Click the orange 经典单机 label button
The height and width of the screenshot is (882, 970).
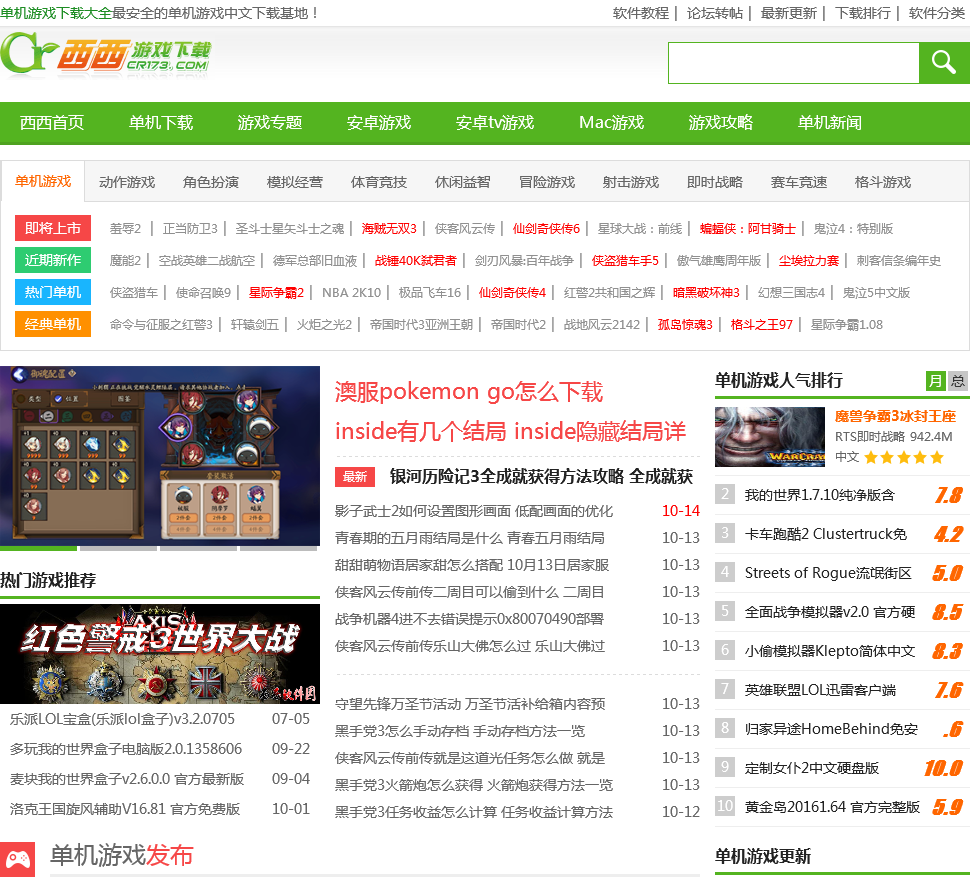[53, 324]
